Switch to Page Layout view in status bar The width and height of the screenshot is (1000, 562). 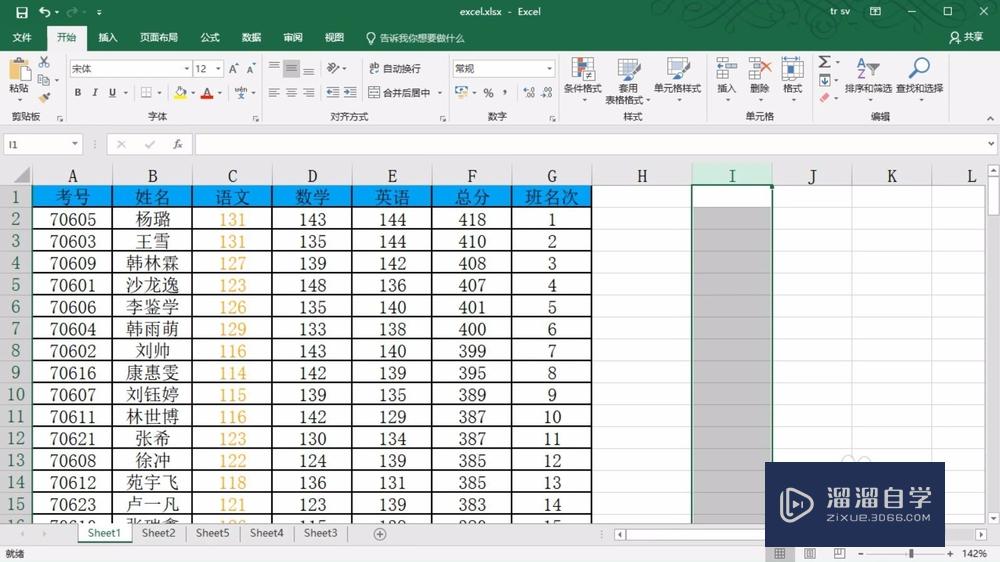[x=809, y=554]
